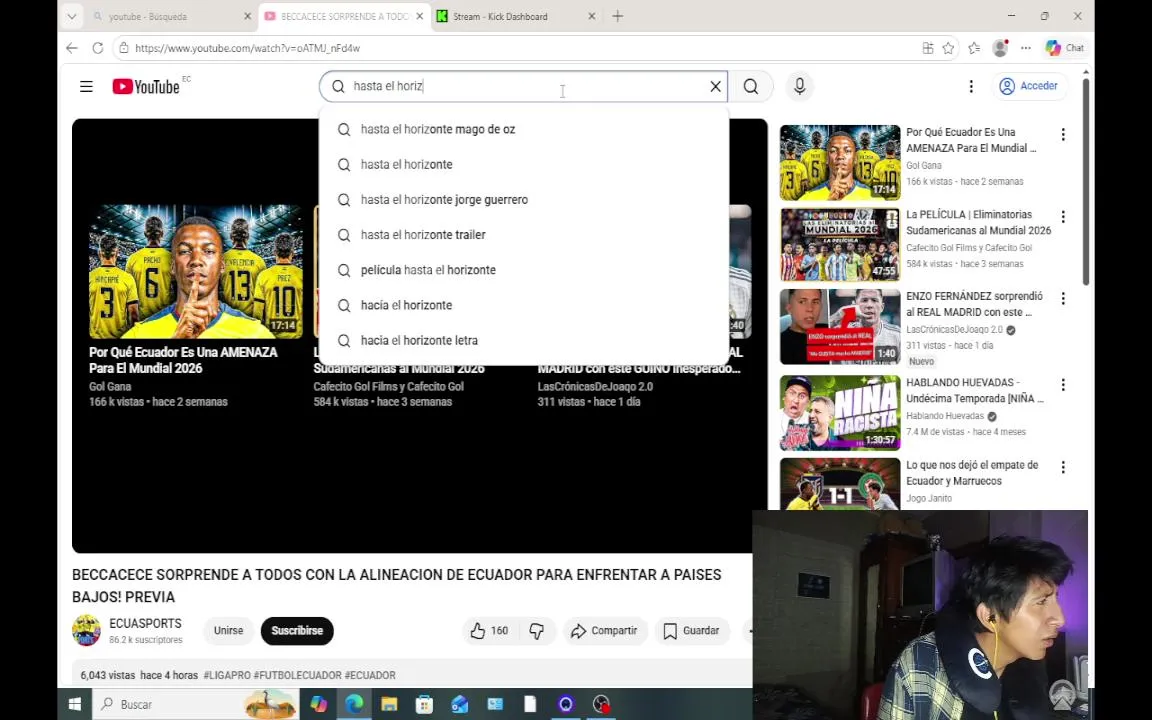The image size is (1152, 720).
Task: Open hashtag #FUTBOLECUADOR link
Action: click(x=298, y=675)
